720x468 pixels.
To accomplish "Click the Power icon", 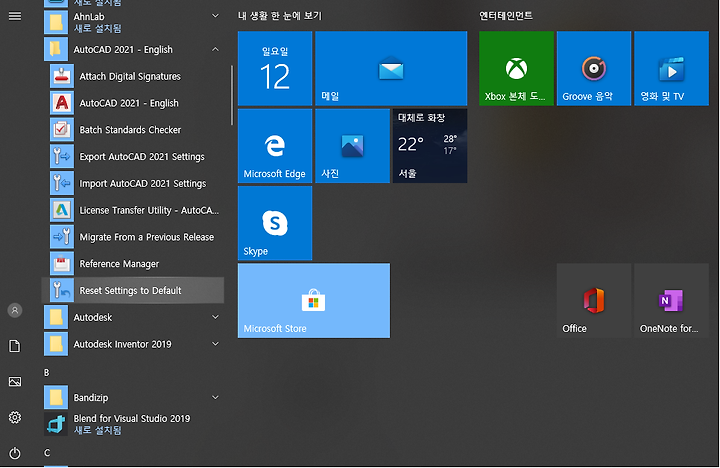I will 15,453.
